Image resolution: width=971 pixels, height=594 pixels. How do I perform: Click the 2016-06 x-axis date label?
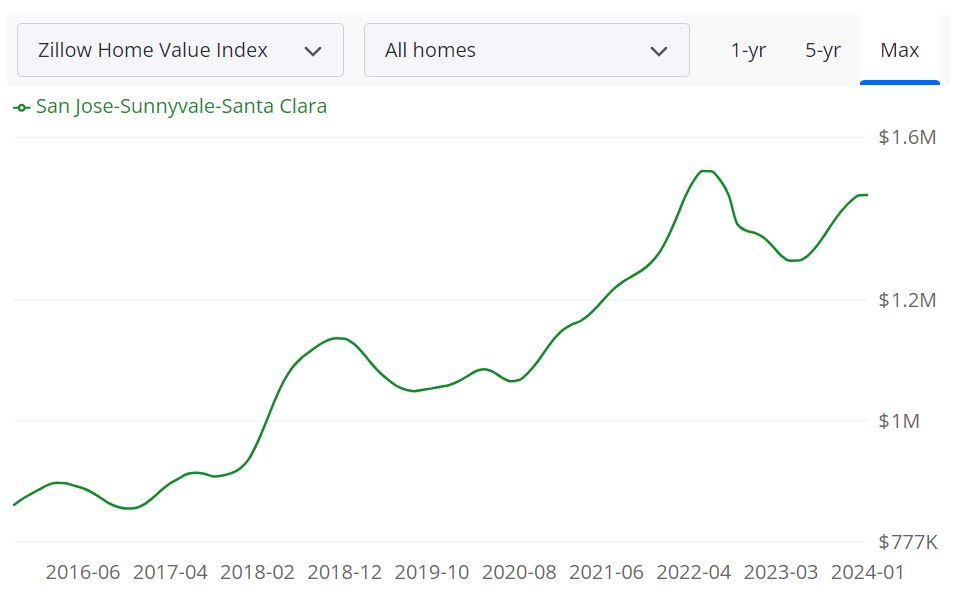(83, 572)
